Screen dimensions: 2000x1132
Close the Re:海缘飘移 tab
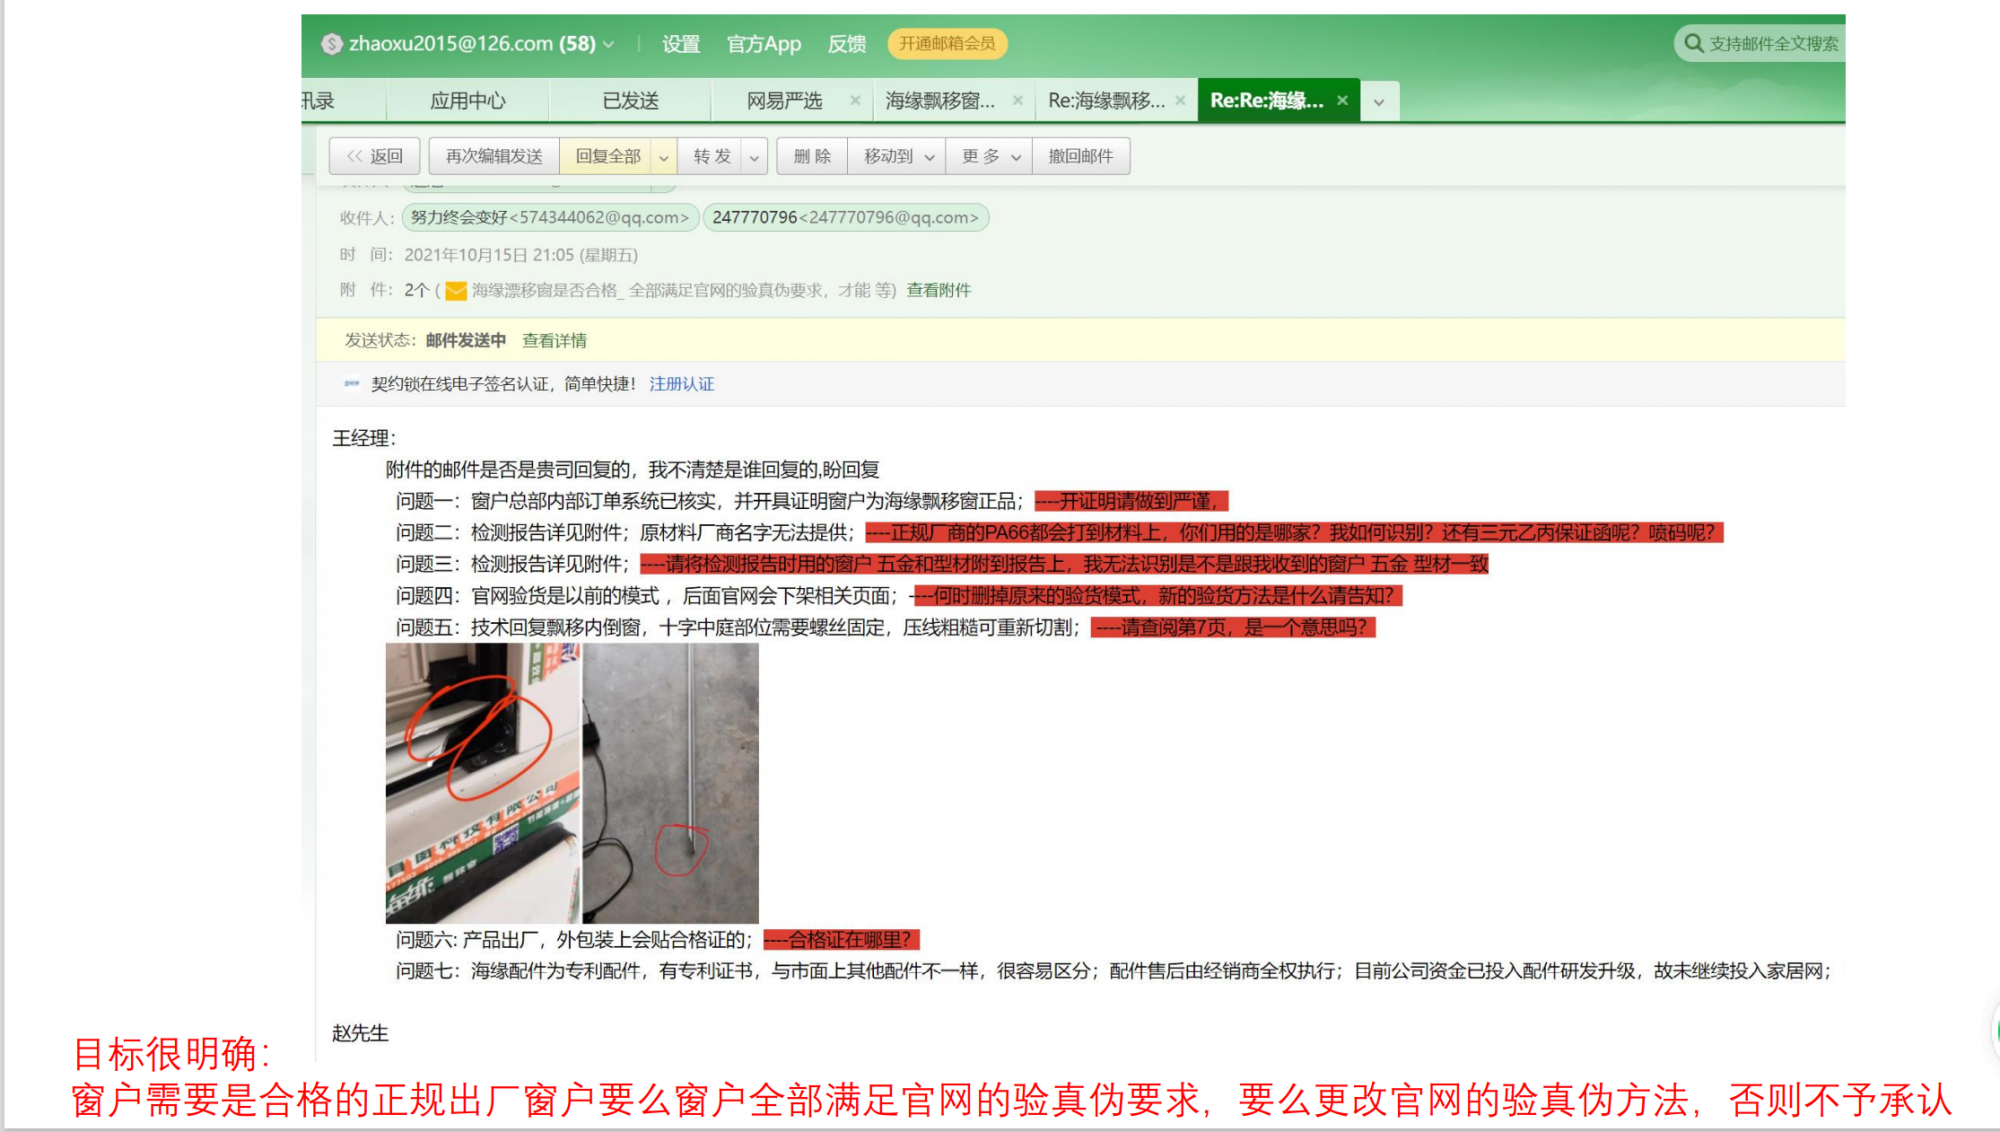(1180, 100)
